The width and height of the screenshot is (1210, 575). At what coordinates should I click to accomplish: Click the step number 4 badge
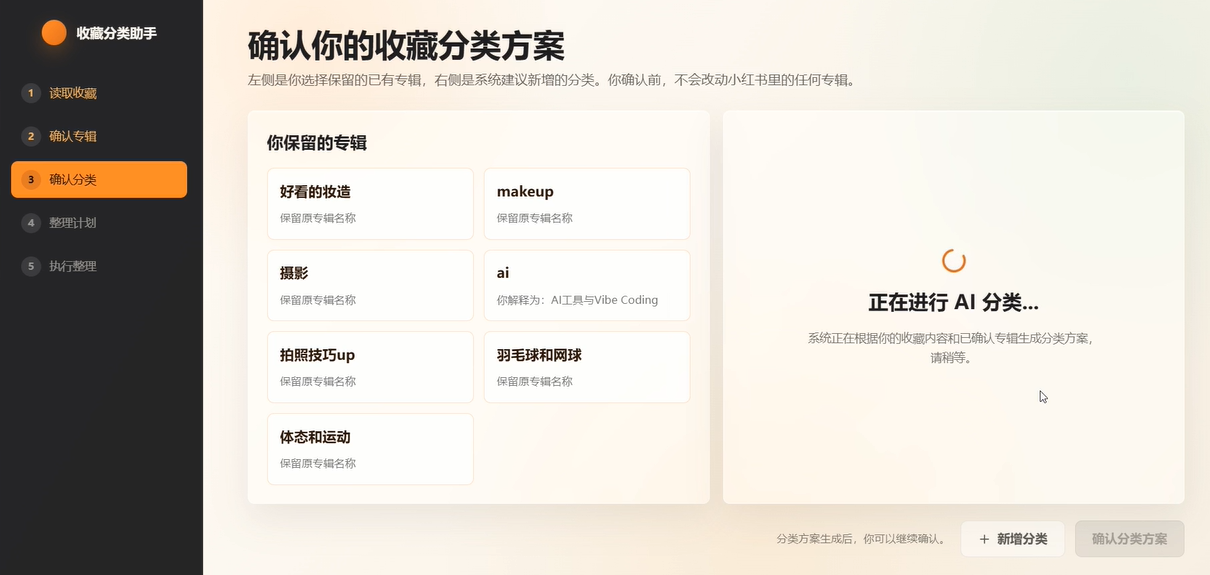pos(31,223)
